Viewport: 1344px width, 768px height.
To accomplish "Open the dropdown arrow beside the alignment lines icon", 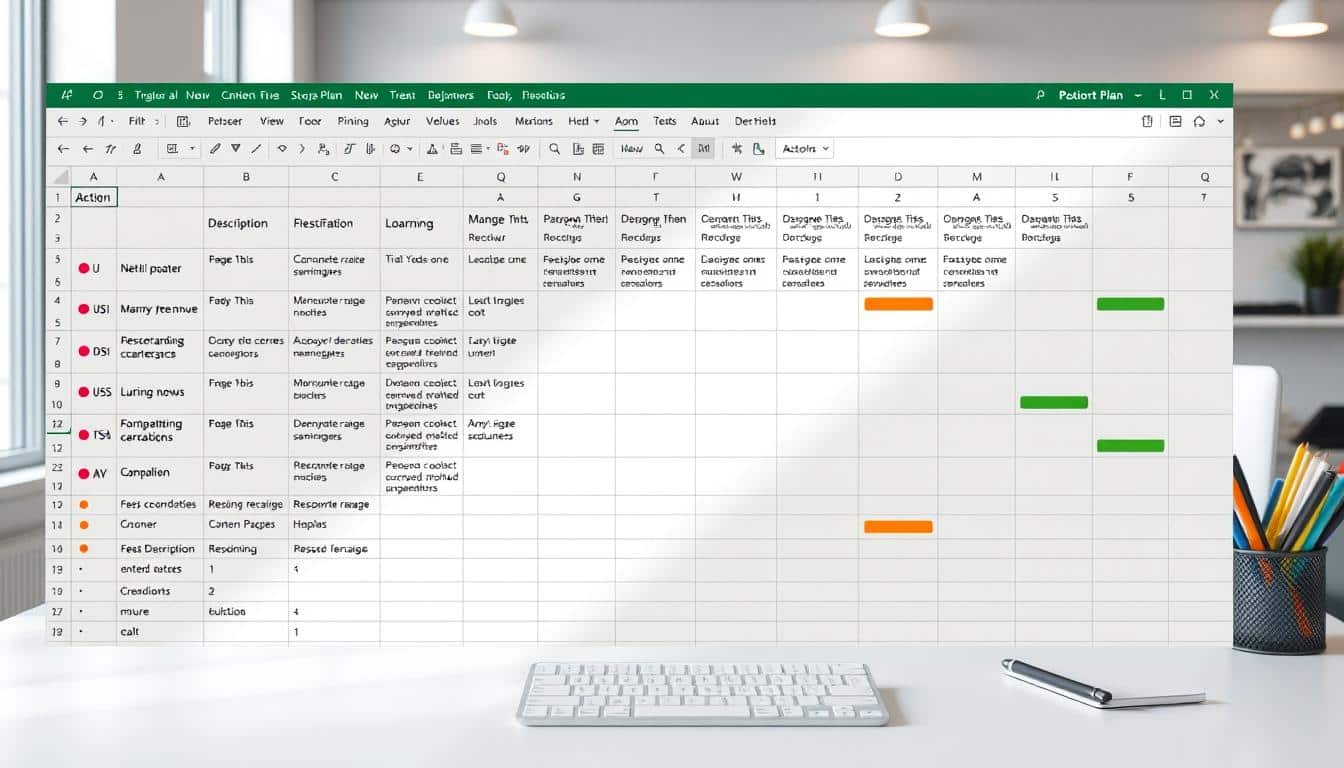I will click(488, 148).
